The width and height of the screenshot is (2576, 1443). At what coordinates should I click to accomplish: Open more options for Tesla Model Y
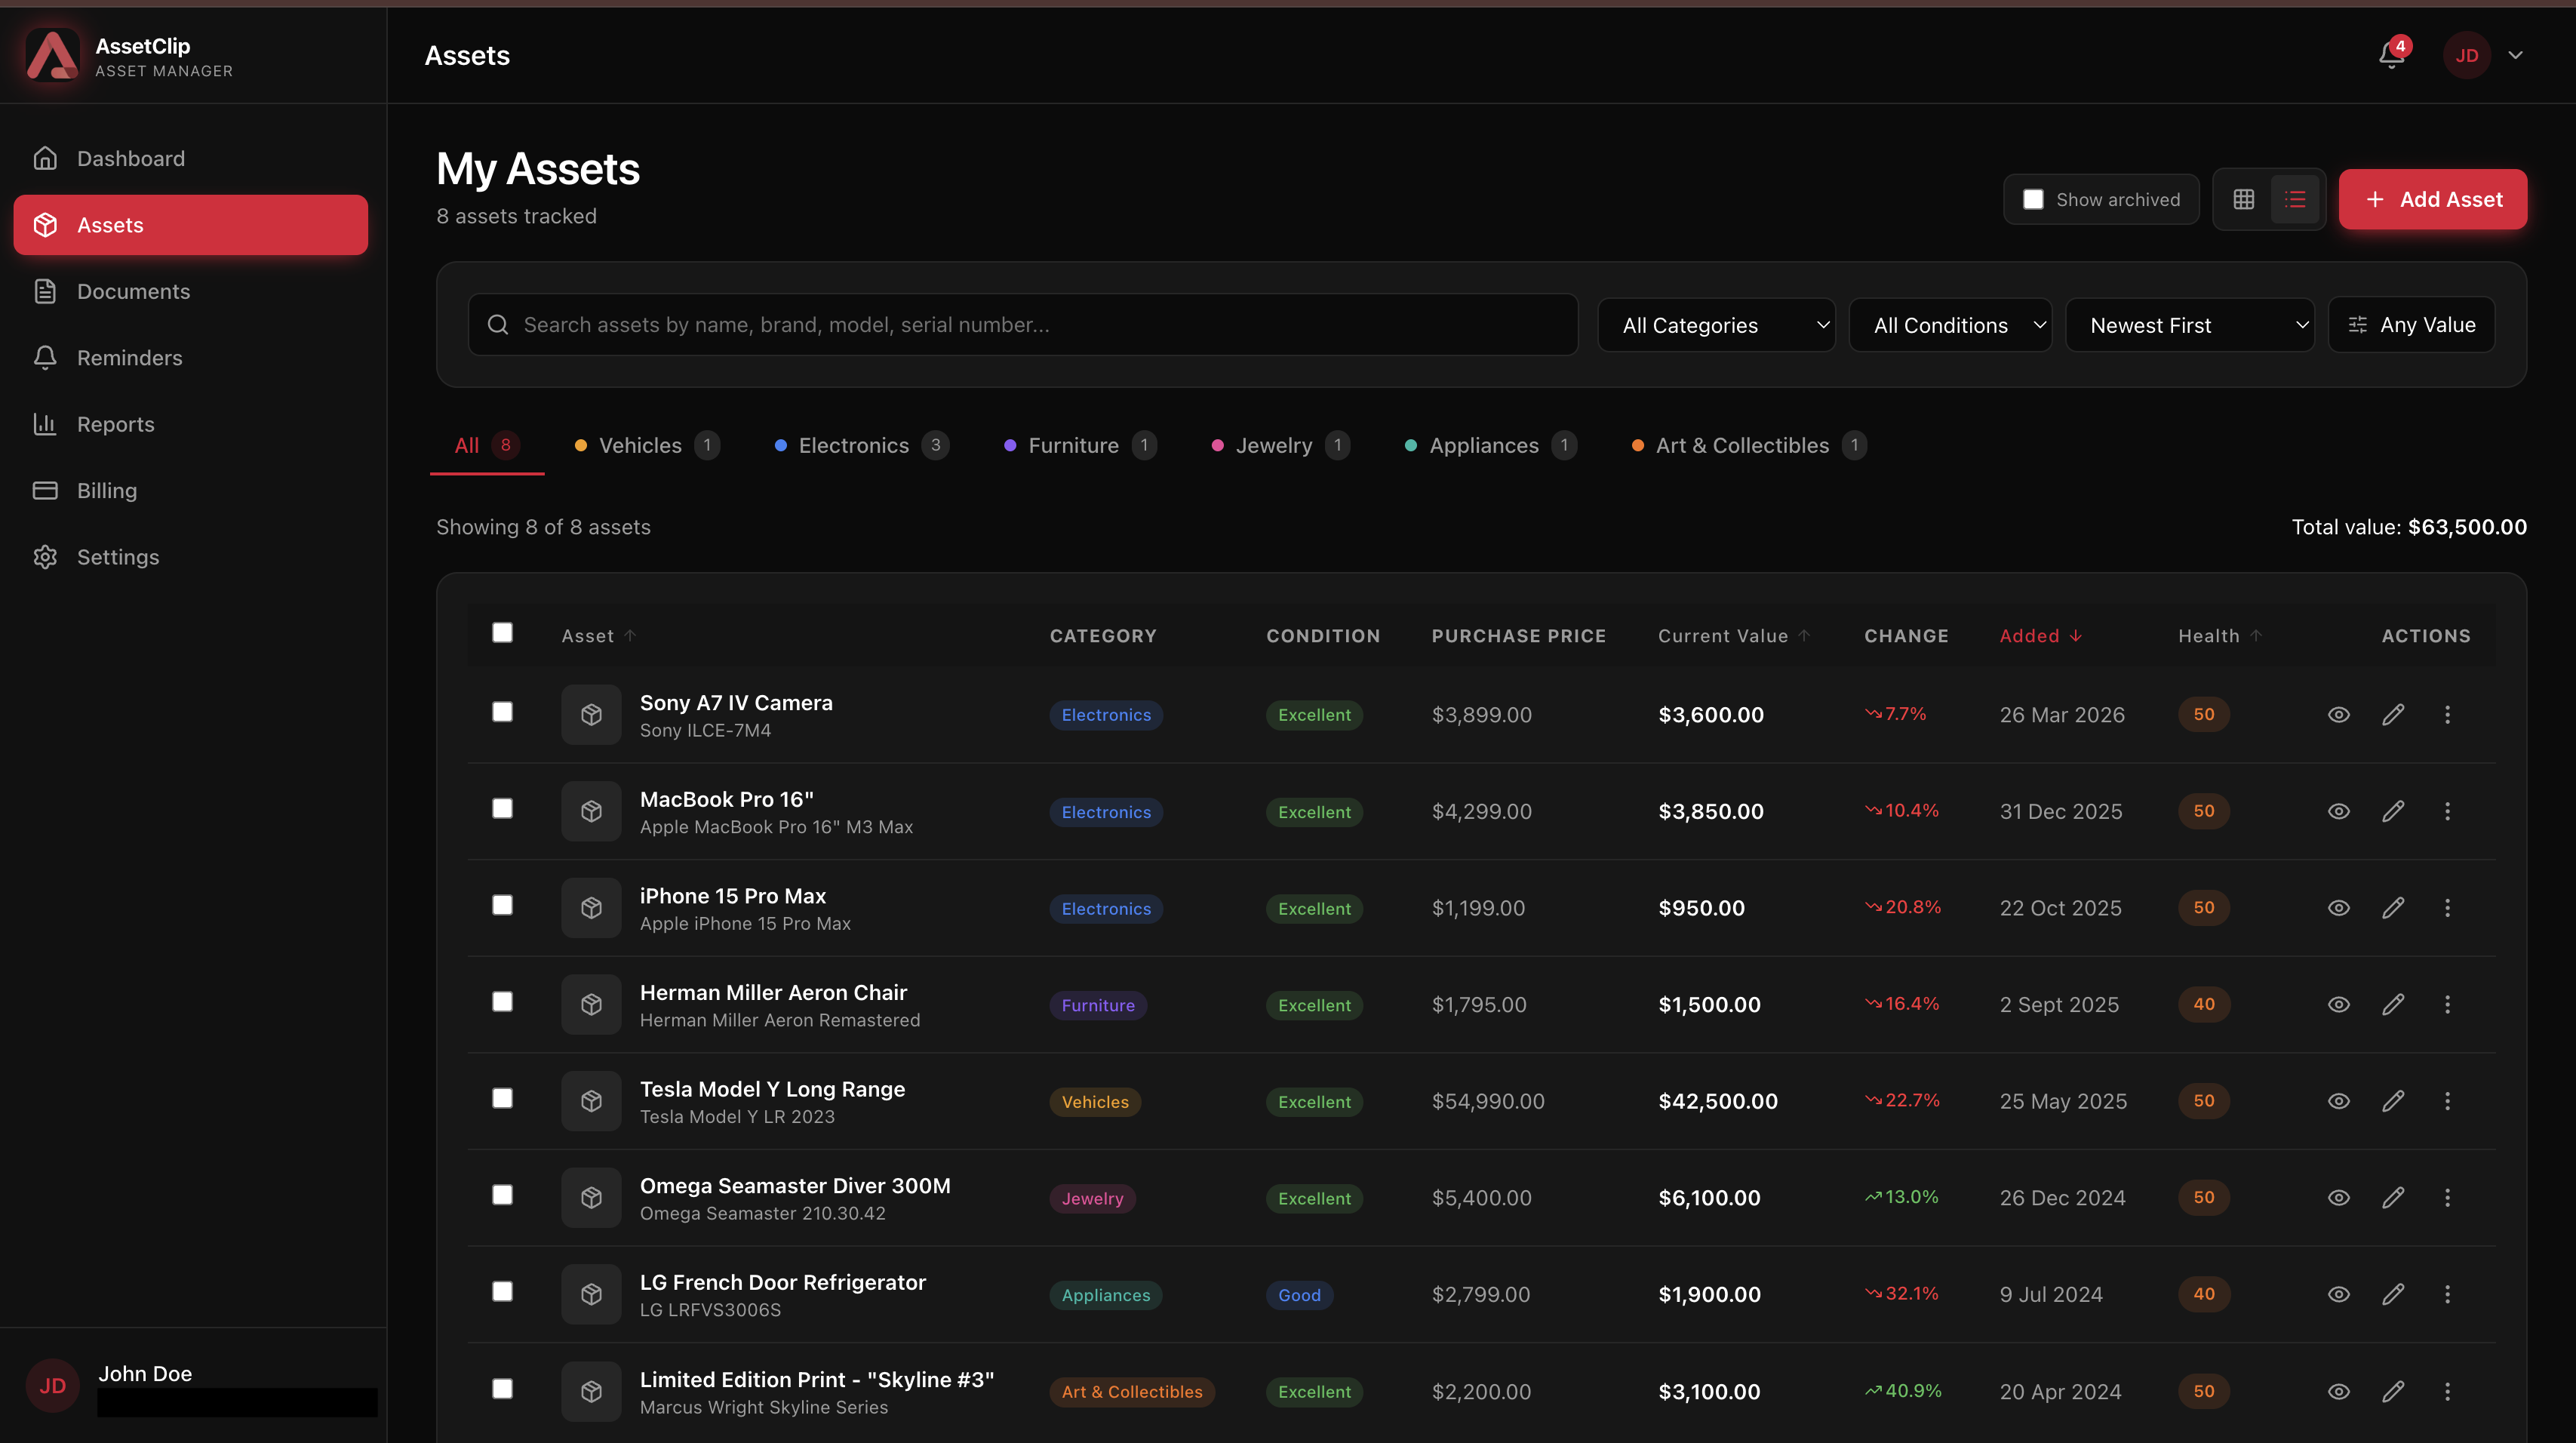click(x=2447, y=1101)
